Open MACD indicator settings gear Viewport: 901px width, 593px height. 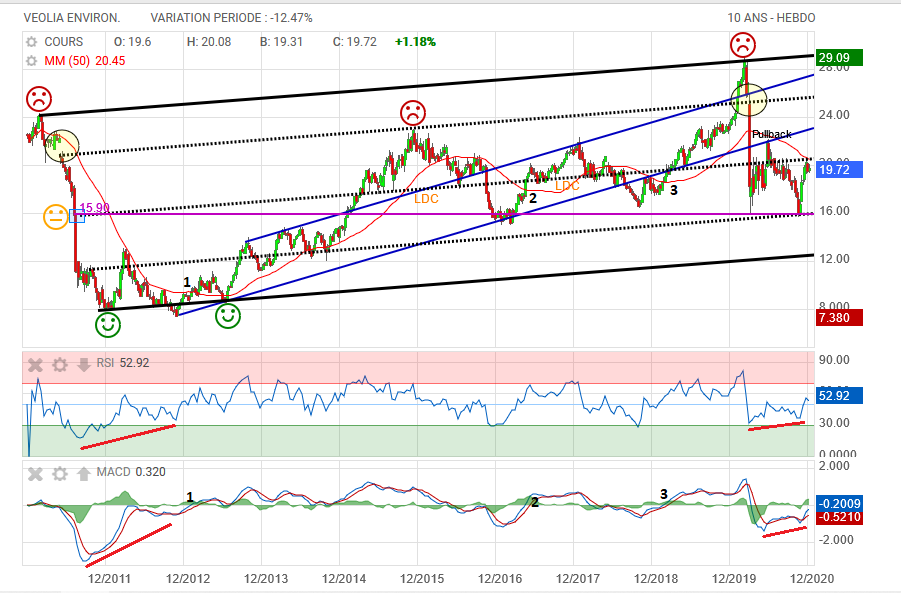coord(60,473)
